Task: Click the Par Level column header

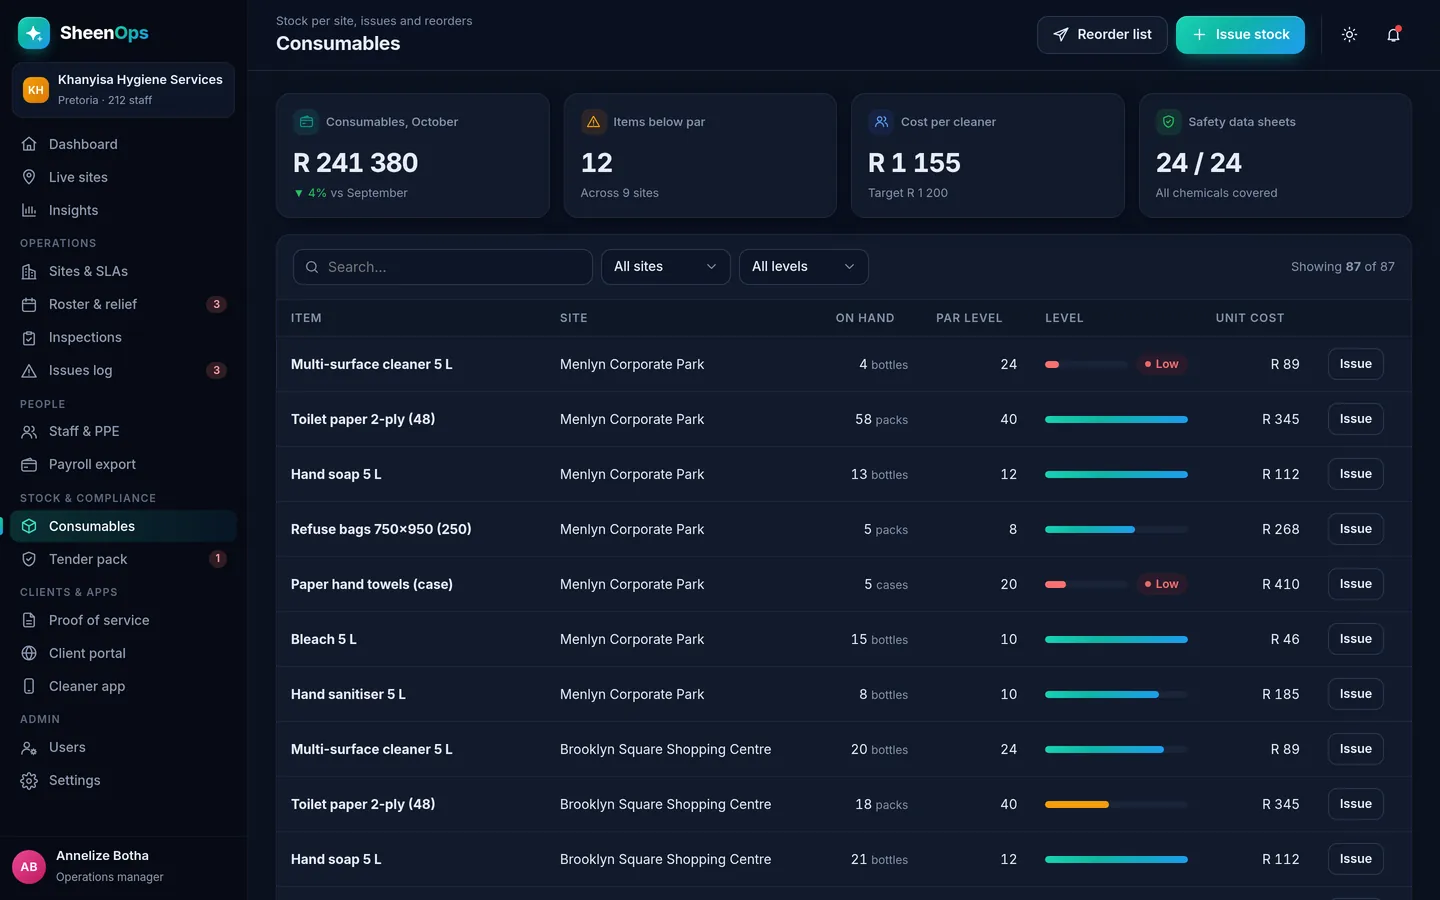Action: pyautogui.click(x=969, y=318)
